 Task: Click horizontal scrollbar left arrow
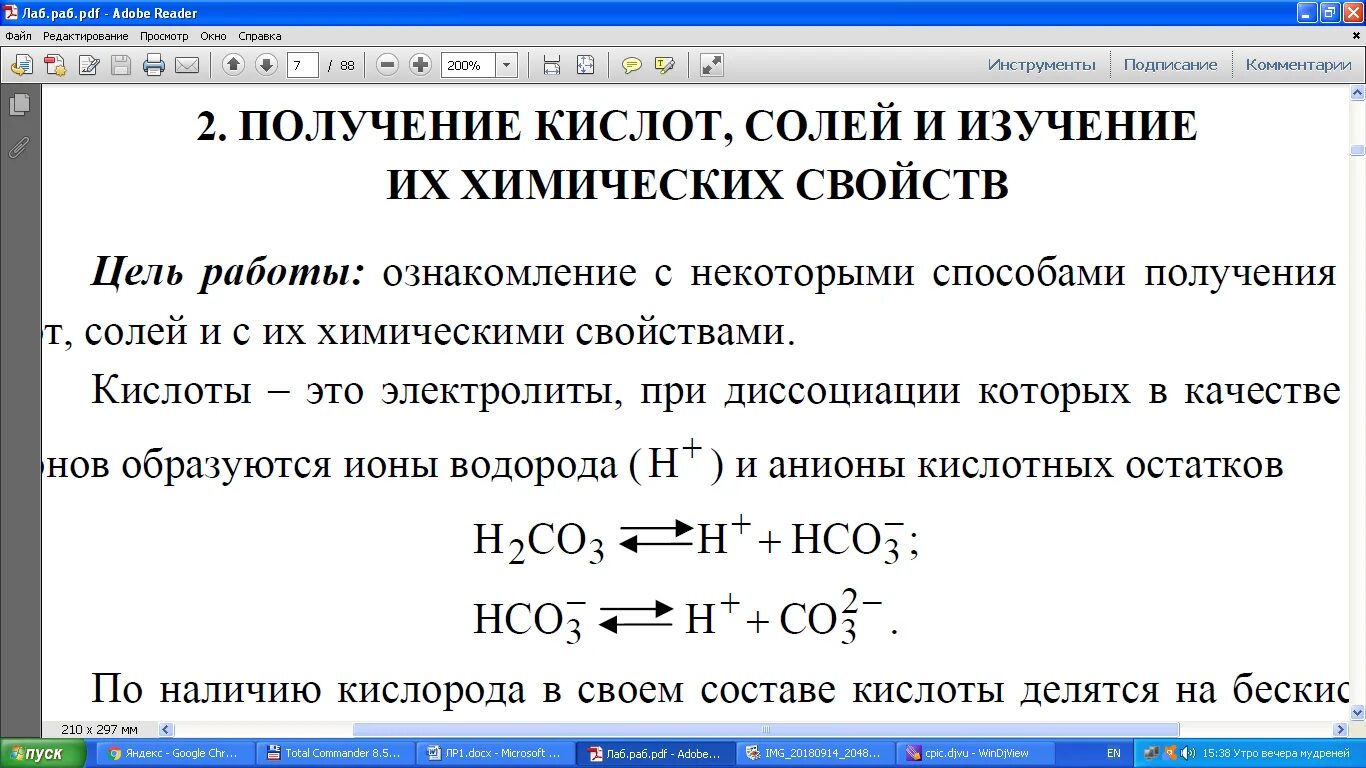(166, 730)
